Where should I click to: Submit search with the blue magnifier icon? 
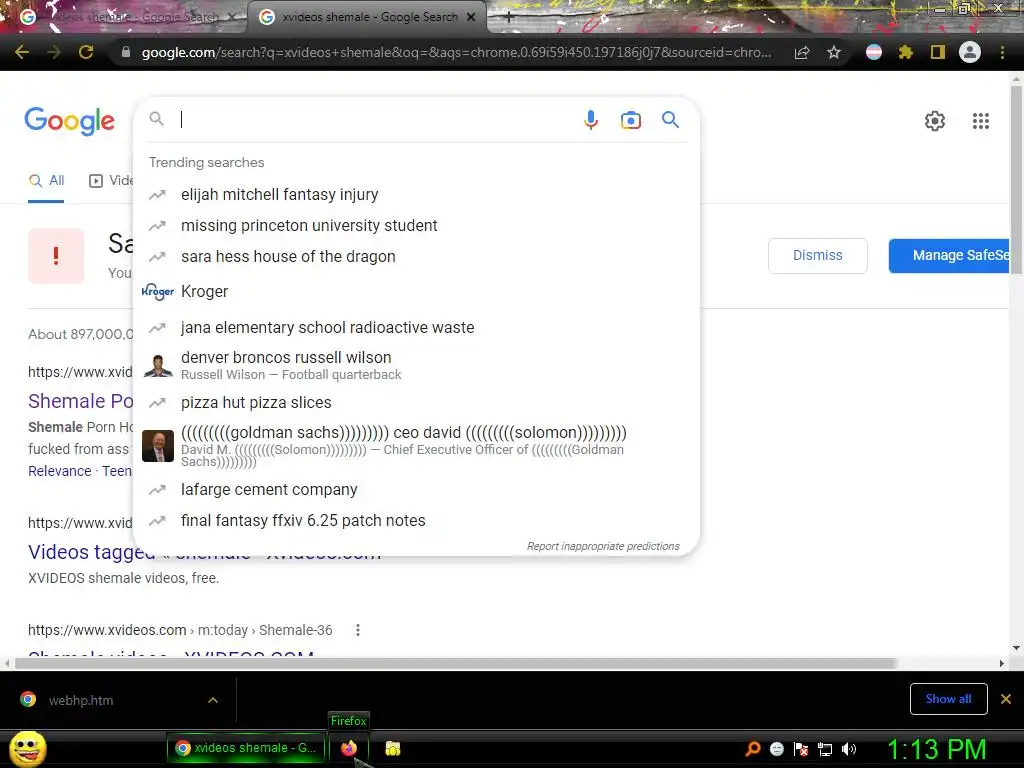(x=670, y=120)
